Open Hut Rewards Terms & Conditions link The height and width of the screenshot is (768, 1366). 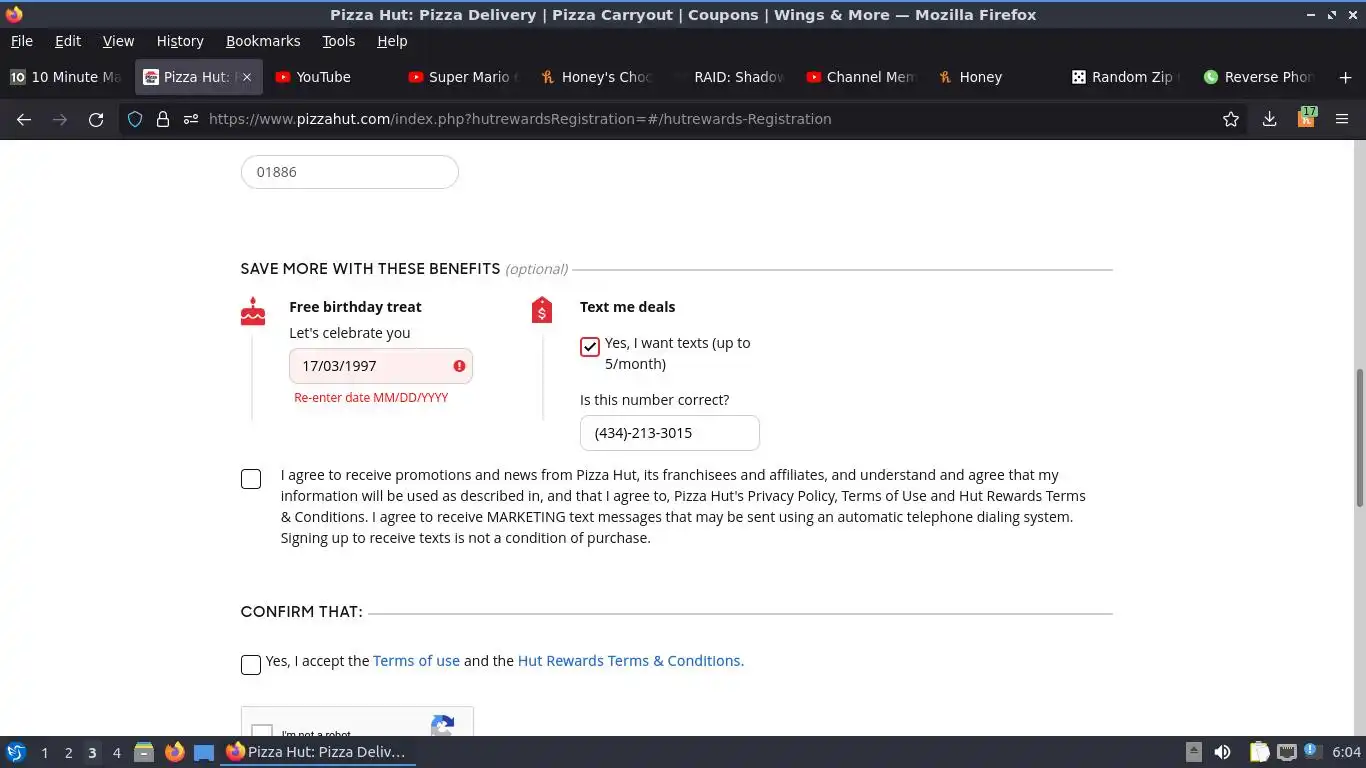point(631,661)
